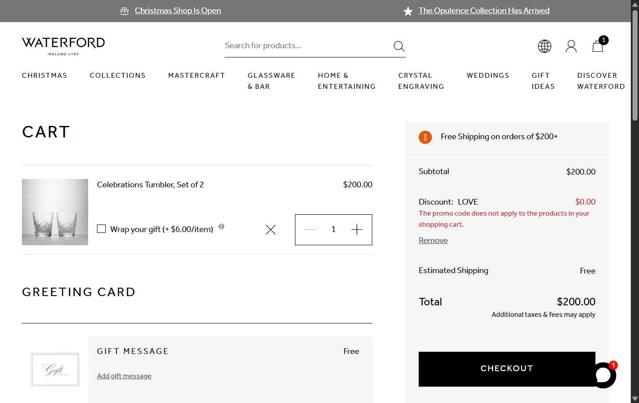Open the Celebrations Tumbler product thumbnail

click(55, 212)
